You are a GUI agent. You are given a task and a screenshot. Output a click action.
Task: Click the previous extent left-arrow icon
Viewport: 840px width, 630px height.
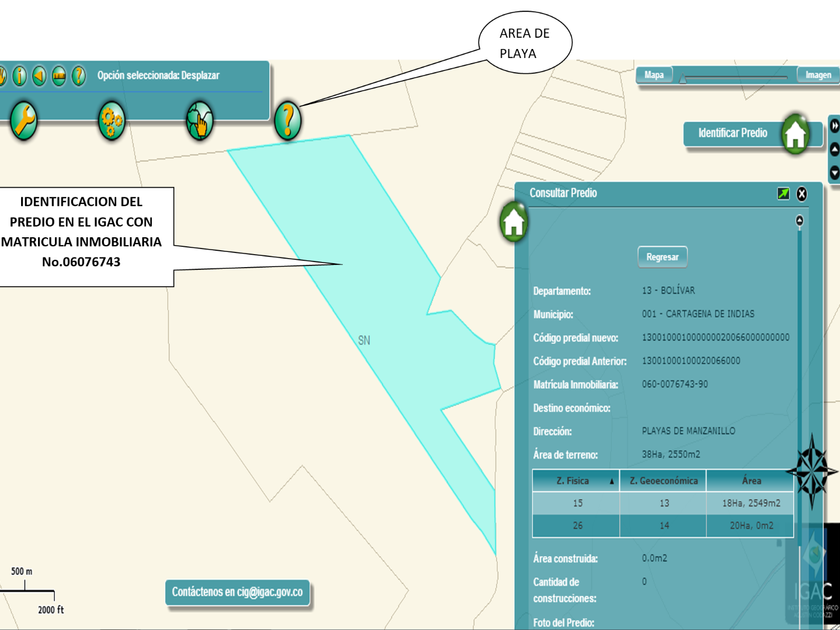39,76
